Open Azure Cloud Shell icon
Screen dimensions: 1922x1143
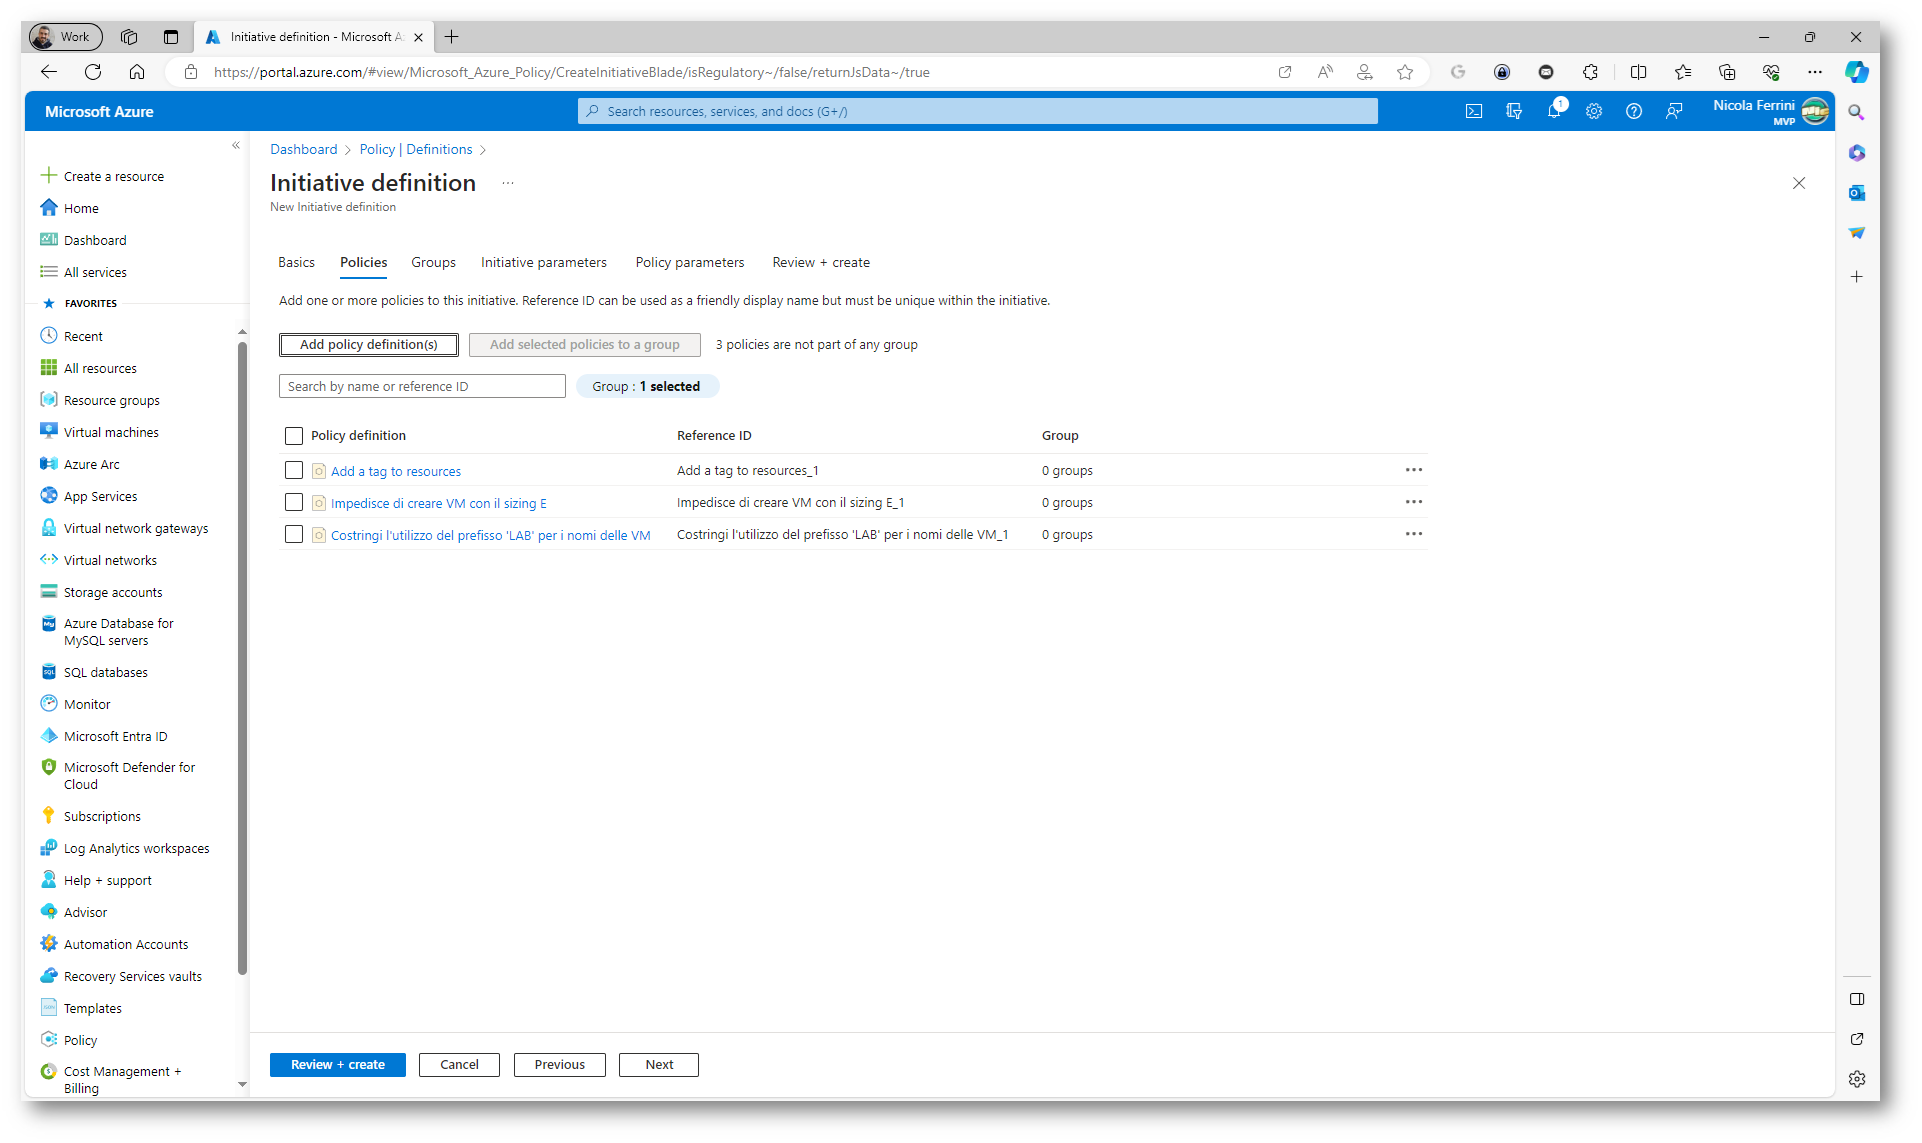pos(1474,111)
